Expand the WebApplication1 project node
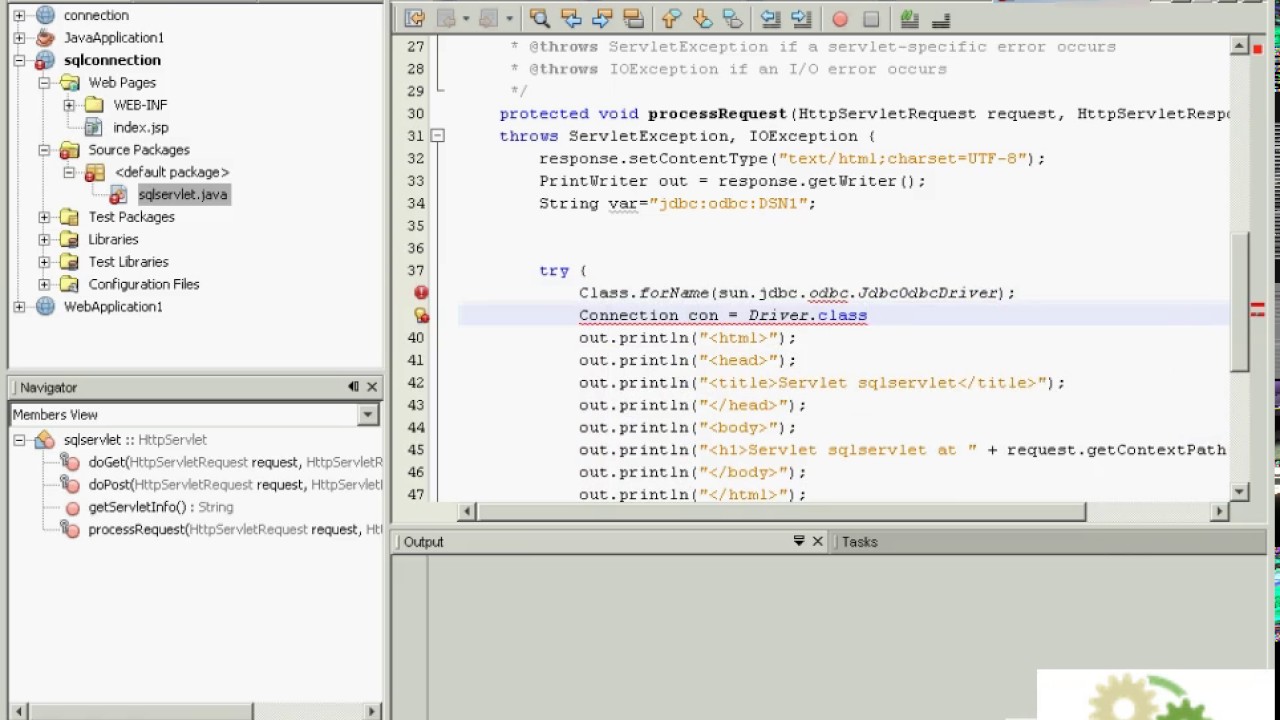This screenshot has width=1280, height=720. (19, 307)
